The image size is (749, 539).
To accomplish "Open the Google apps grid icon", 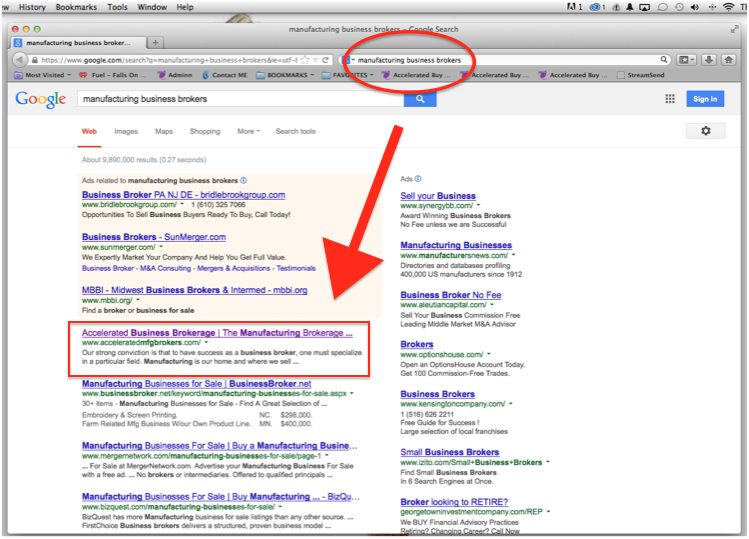I will (x=670, y=99).
